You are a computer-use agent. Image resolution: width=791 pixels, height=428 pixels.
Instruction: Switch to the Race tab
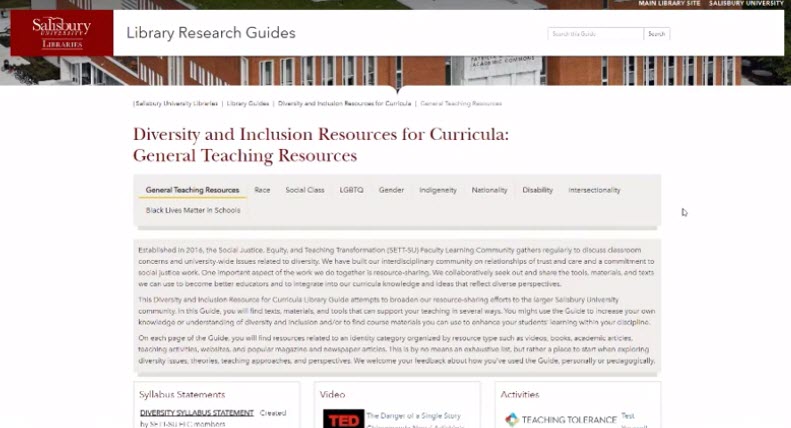click(x=262, y=190)
